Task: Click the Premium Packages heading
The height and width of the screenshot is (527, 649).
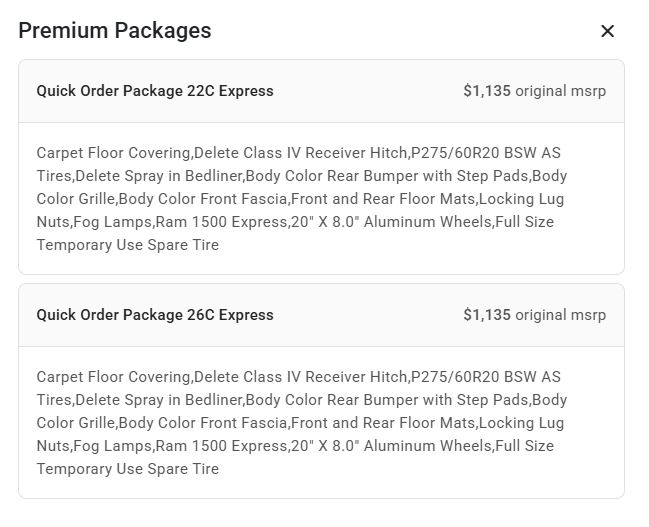Action: [115, 30]
